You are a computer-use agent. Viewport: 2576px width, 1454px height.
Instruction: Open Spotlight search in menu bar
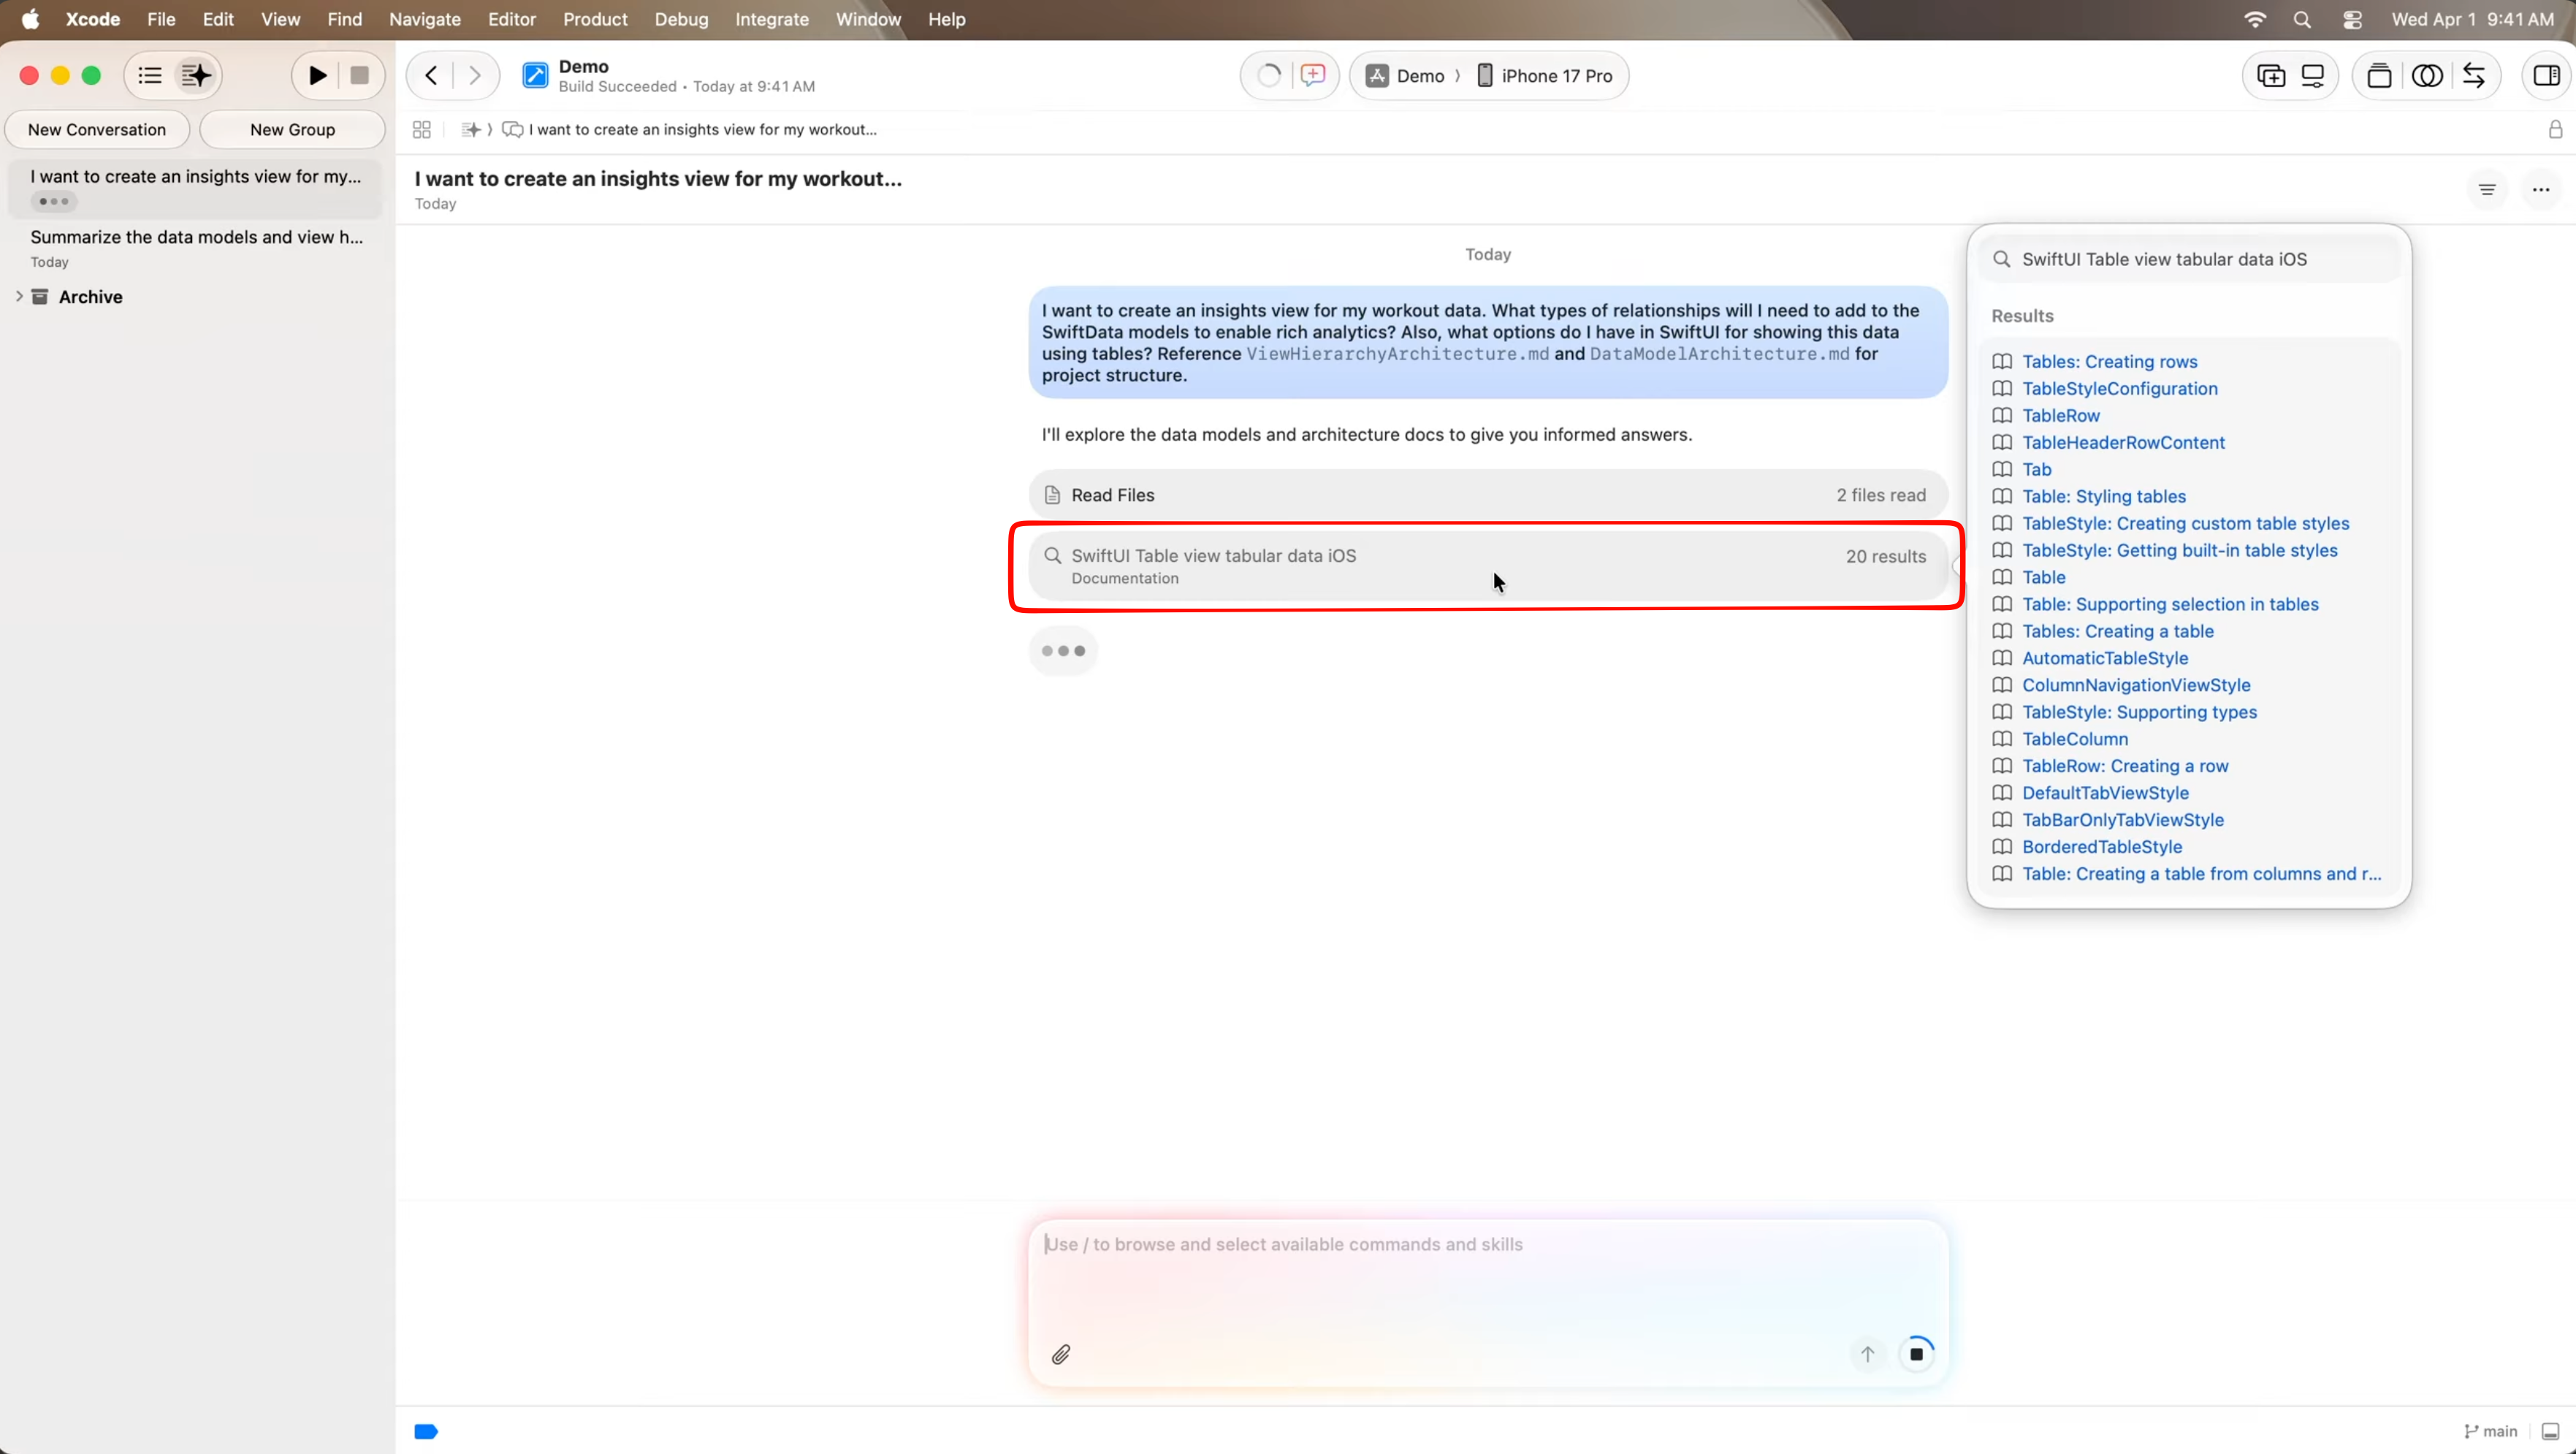2302,19
